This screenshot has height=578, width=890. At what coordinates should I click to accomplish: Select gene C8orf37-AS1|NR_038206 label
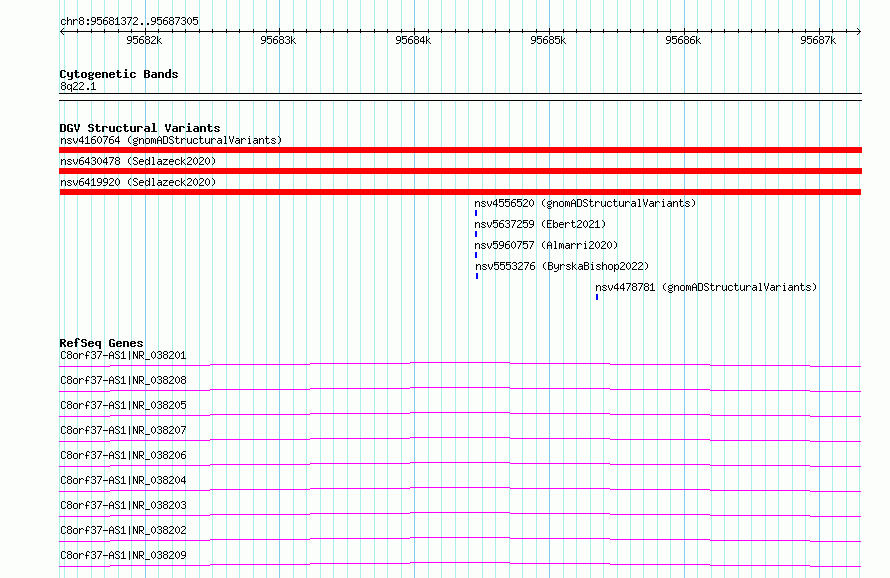coord(123,455)
